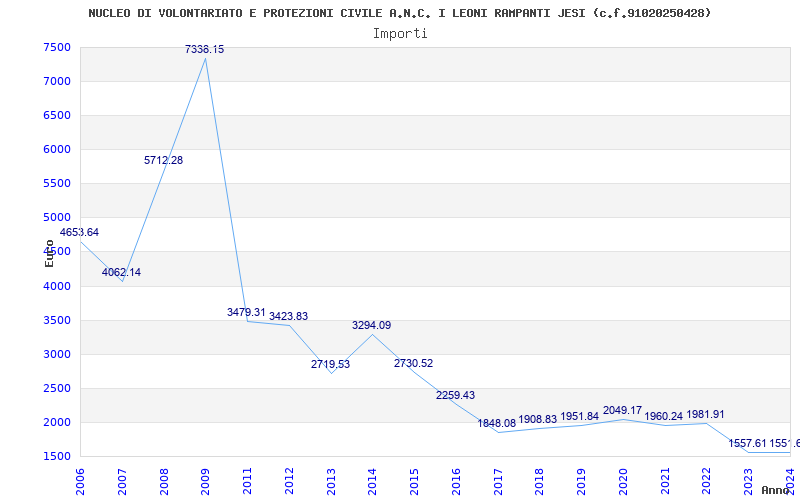Select the 2049.17 data label
Image resolution: width=800 pixels, height=500 pixels.
[x=622, y=410]
